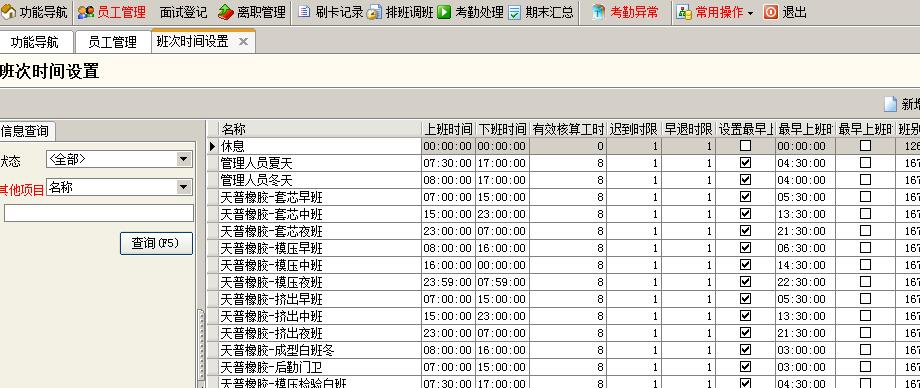This screenshot has height=388, width=920.
Task: Sort by 有效核算工时 column header
Action: coord(567,129)
